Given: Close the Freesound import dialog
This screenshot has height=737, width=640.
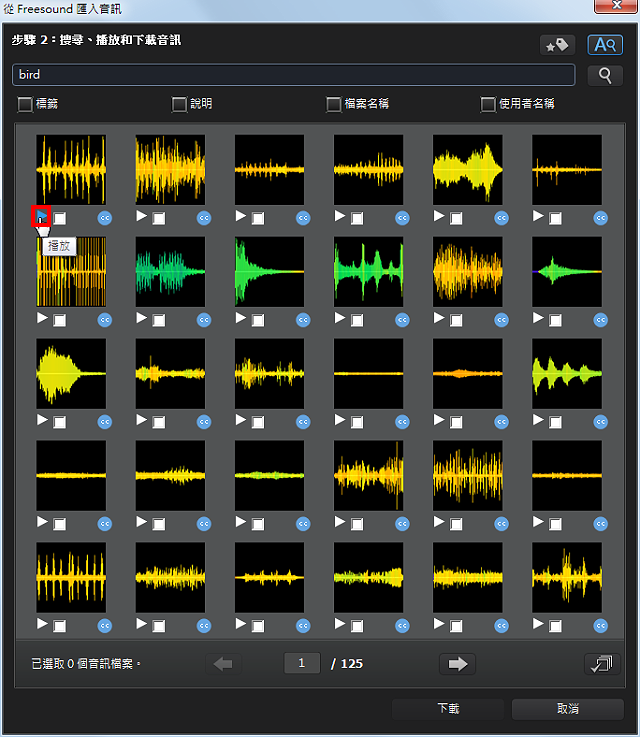Looking at the screenshot, I should pyautogui.click(x=617, y=6).
